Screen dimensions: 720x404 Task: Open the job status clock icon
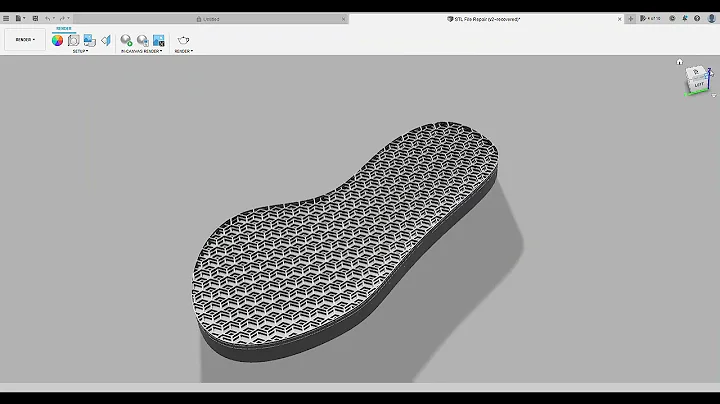point(672,18)
